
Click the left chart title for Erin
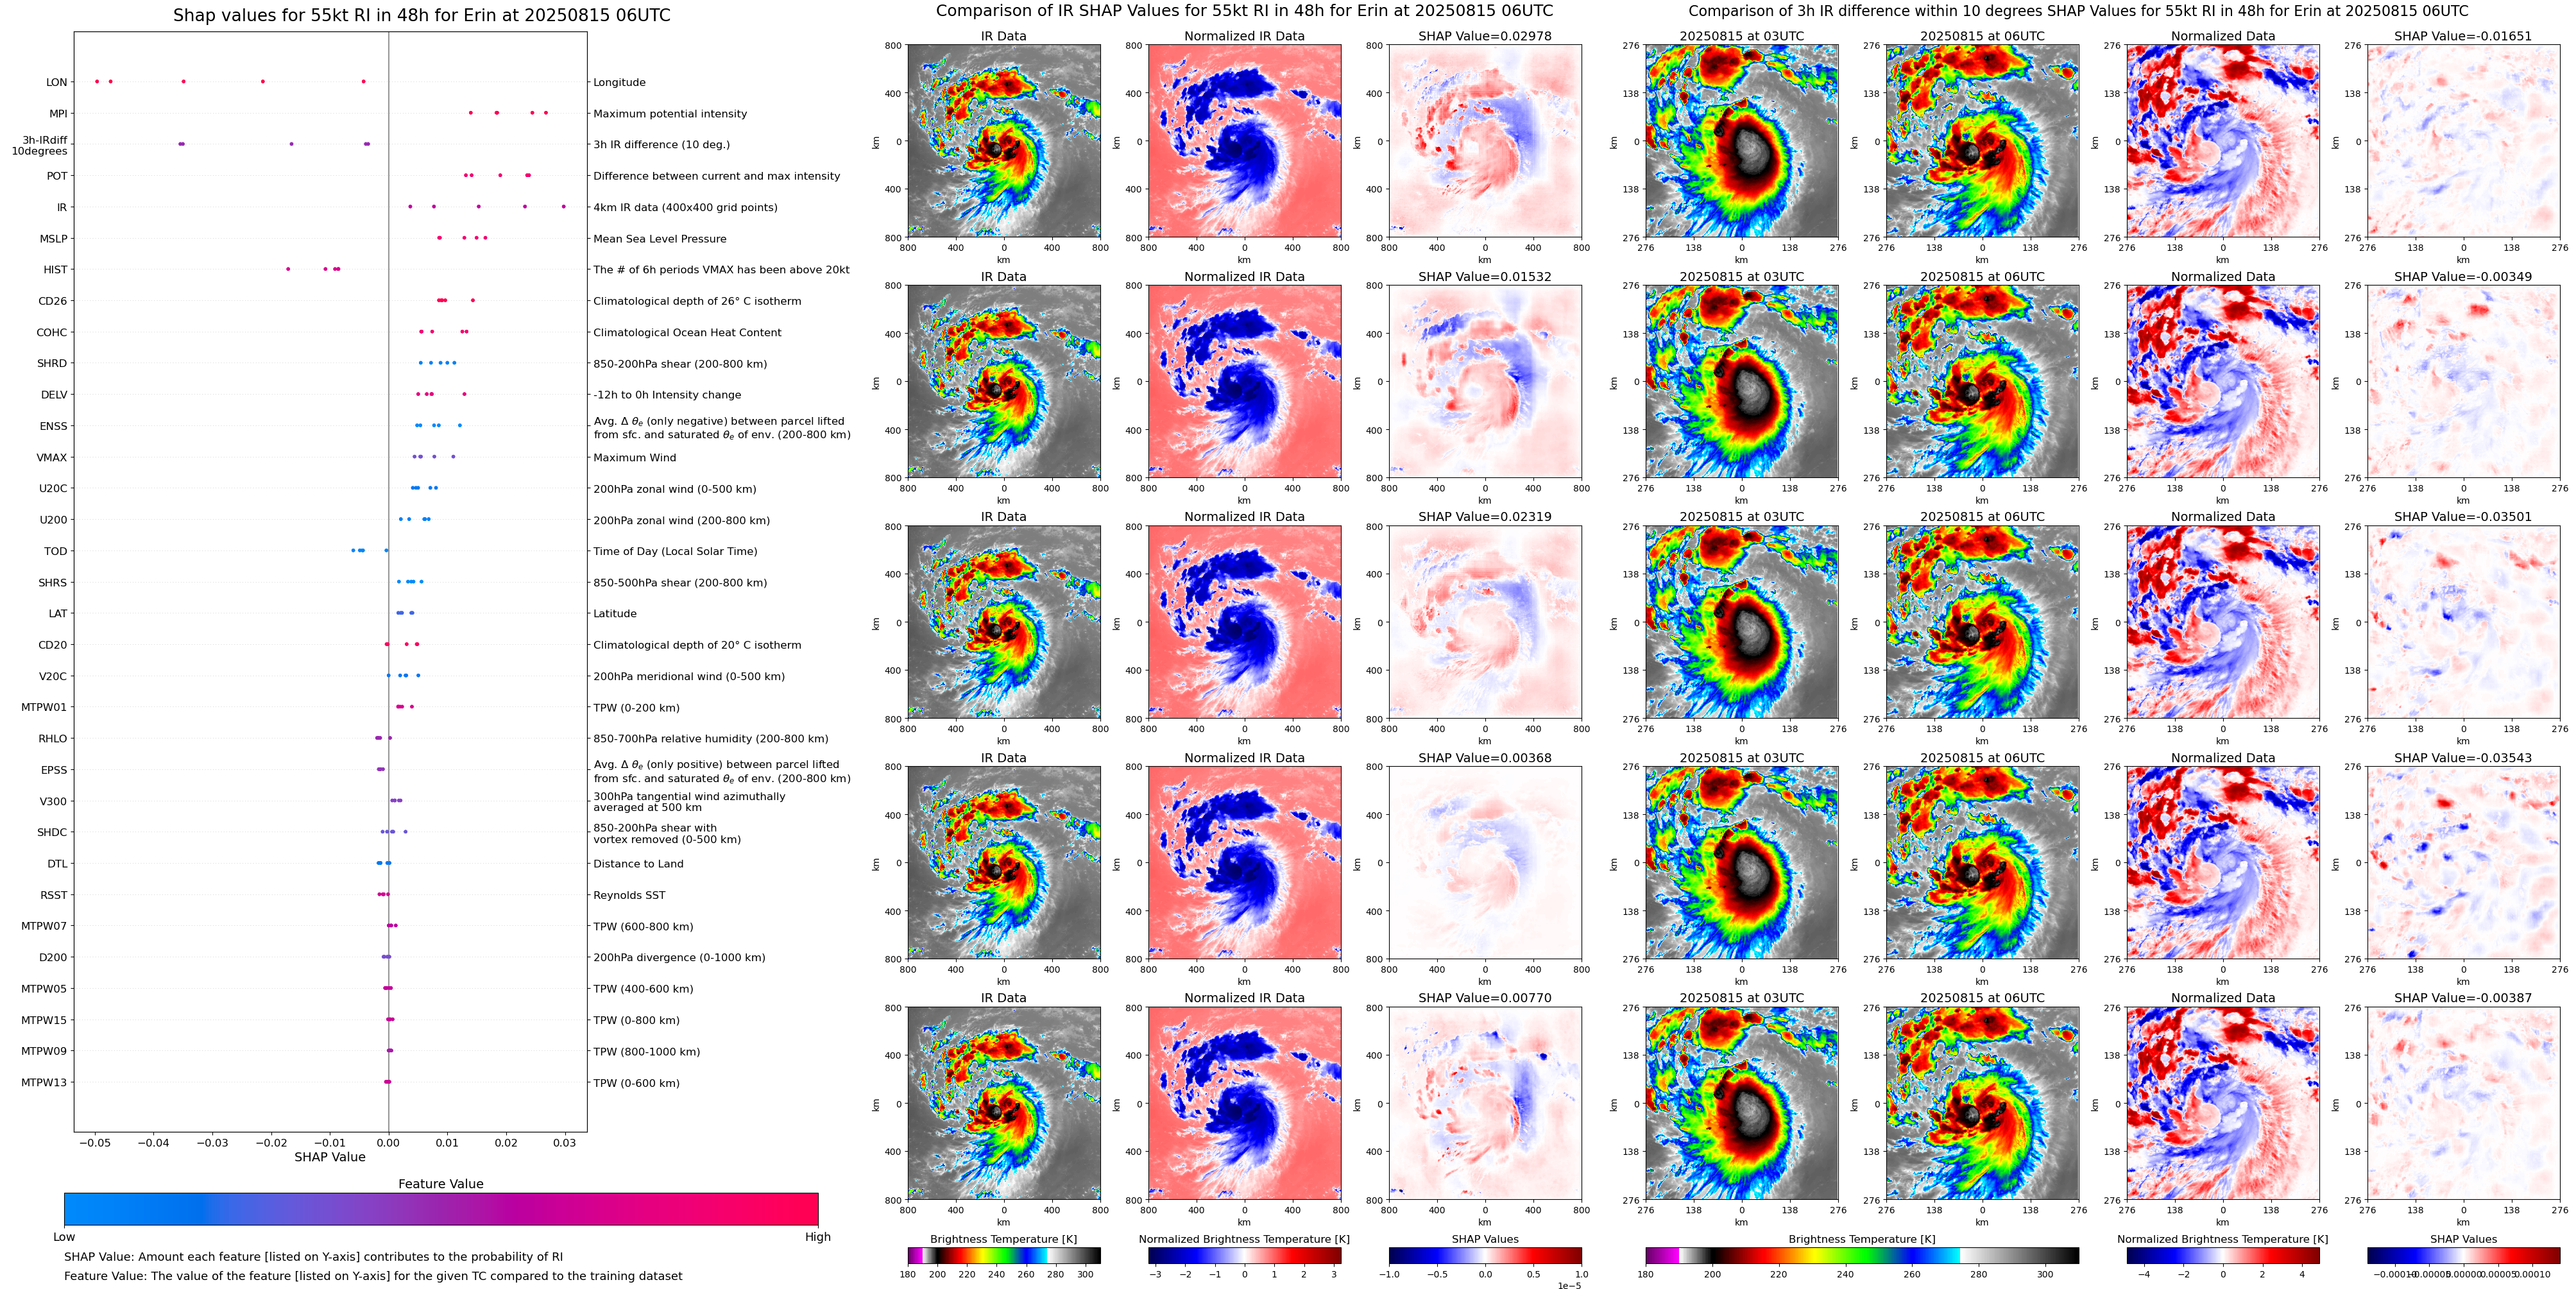(421, 15)
